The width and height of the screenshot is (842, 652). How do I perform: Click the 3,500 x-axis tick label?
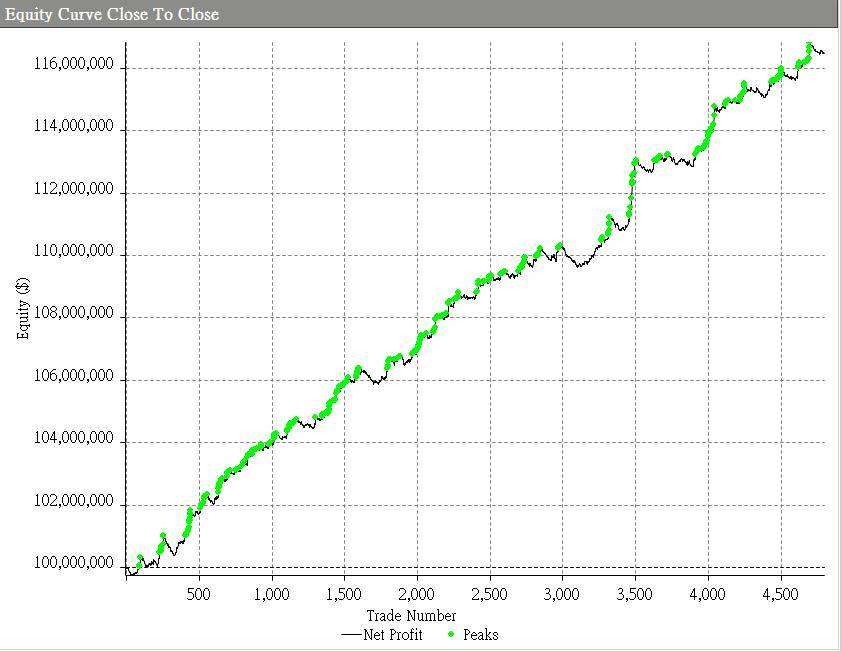[x=635, y=594]
